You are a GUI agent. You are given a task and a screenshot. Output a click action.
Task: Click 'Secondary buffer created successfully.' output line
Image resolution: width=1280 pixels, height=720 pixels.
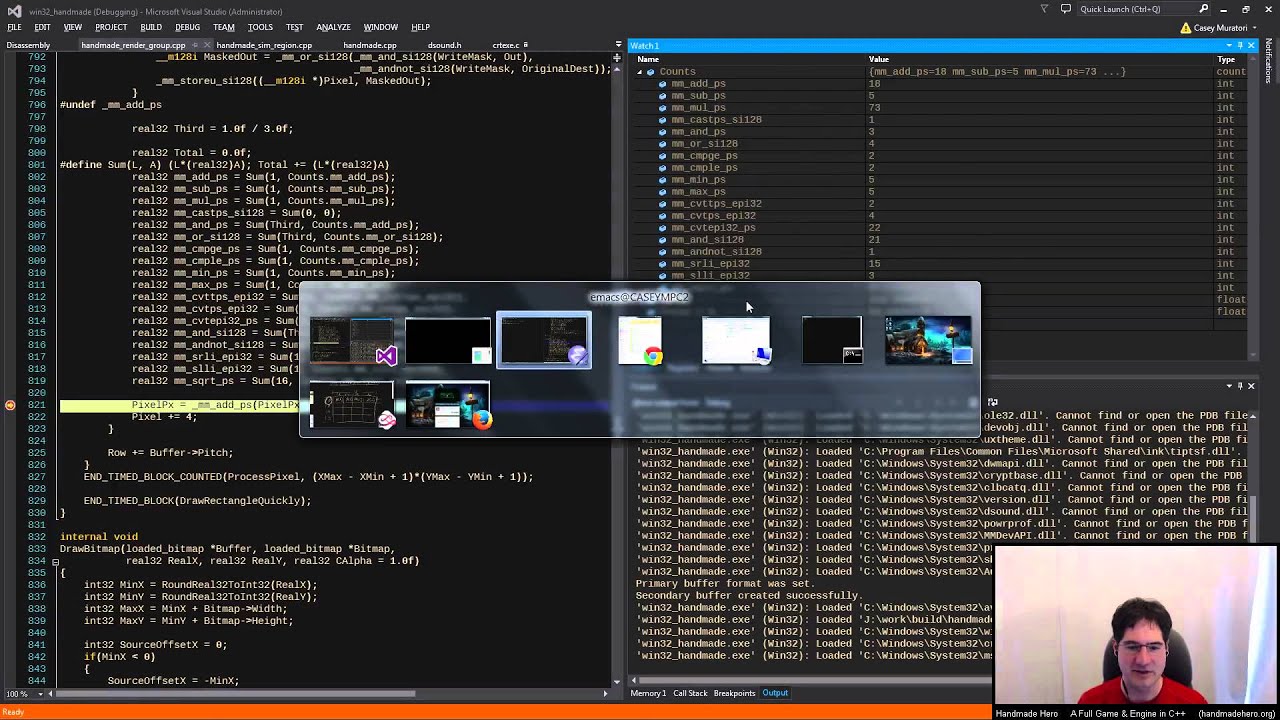(748, 595)
